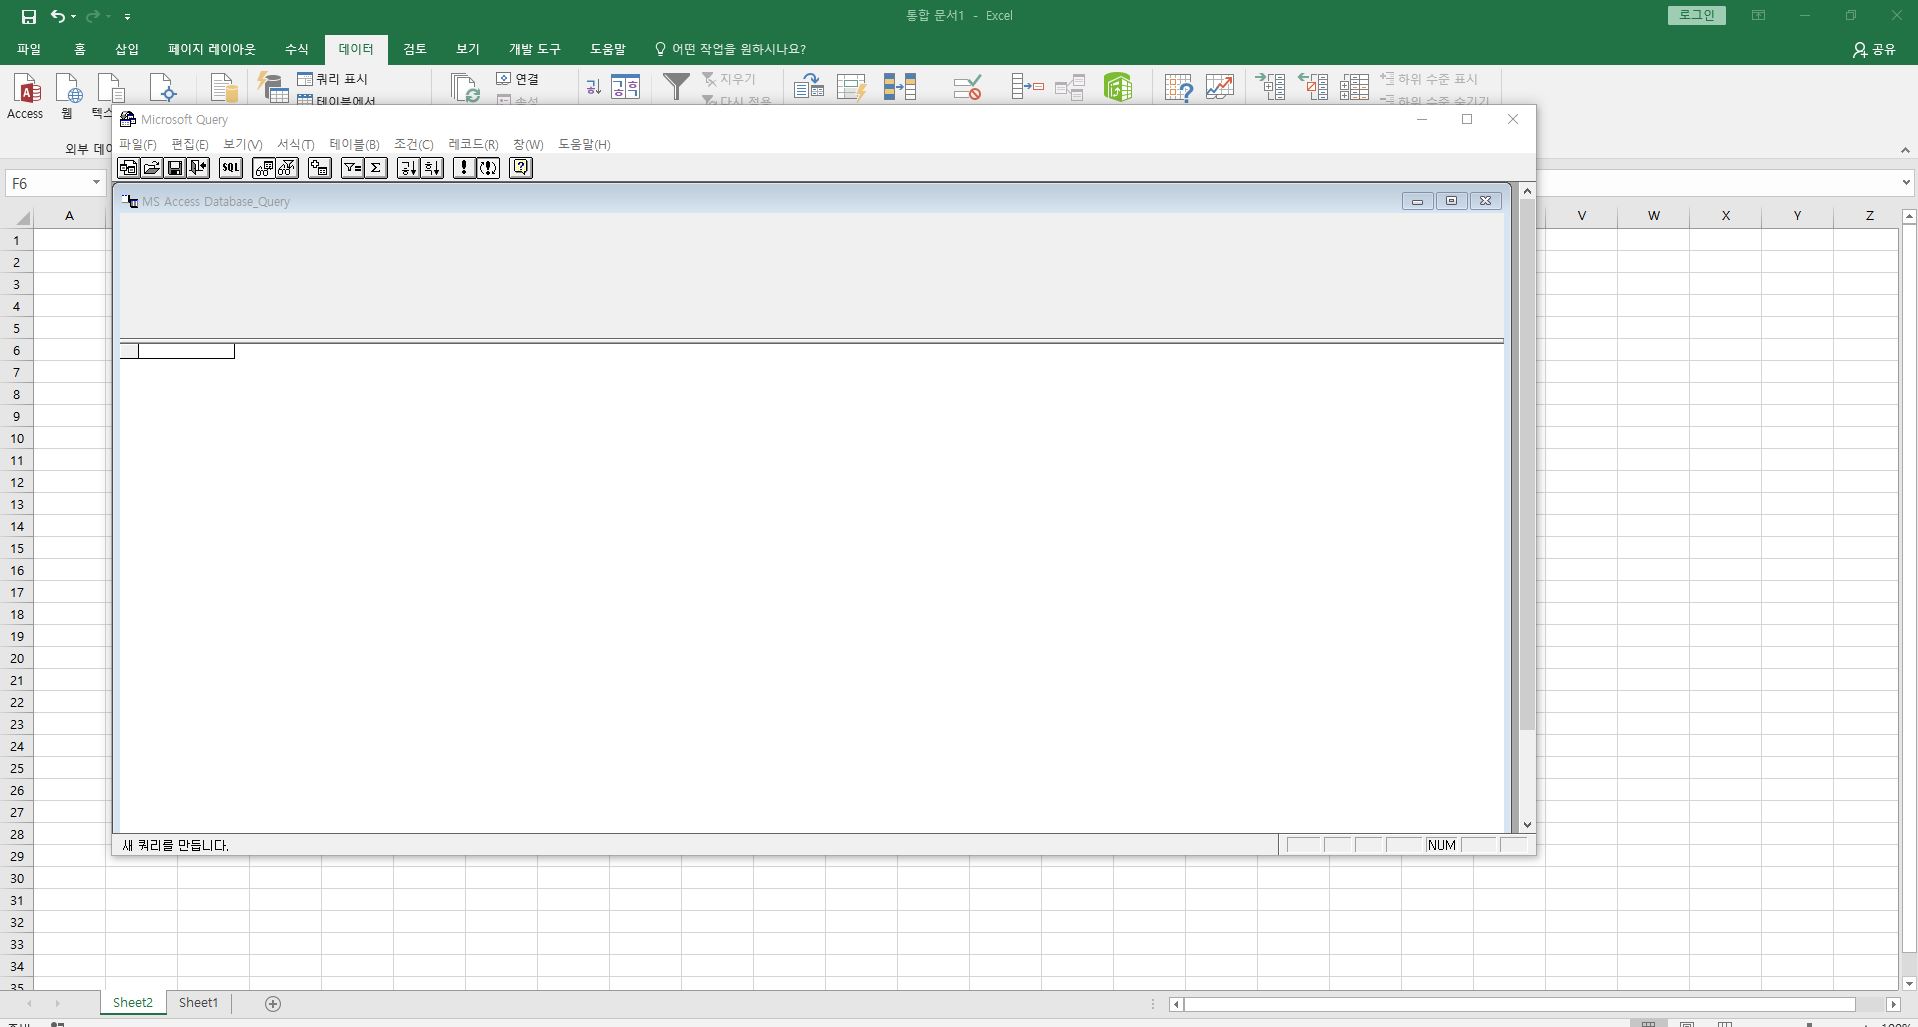Toggle the Show/Hide Criteria pane button

287,168
